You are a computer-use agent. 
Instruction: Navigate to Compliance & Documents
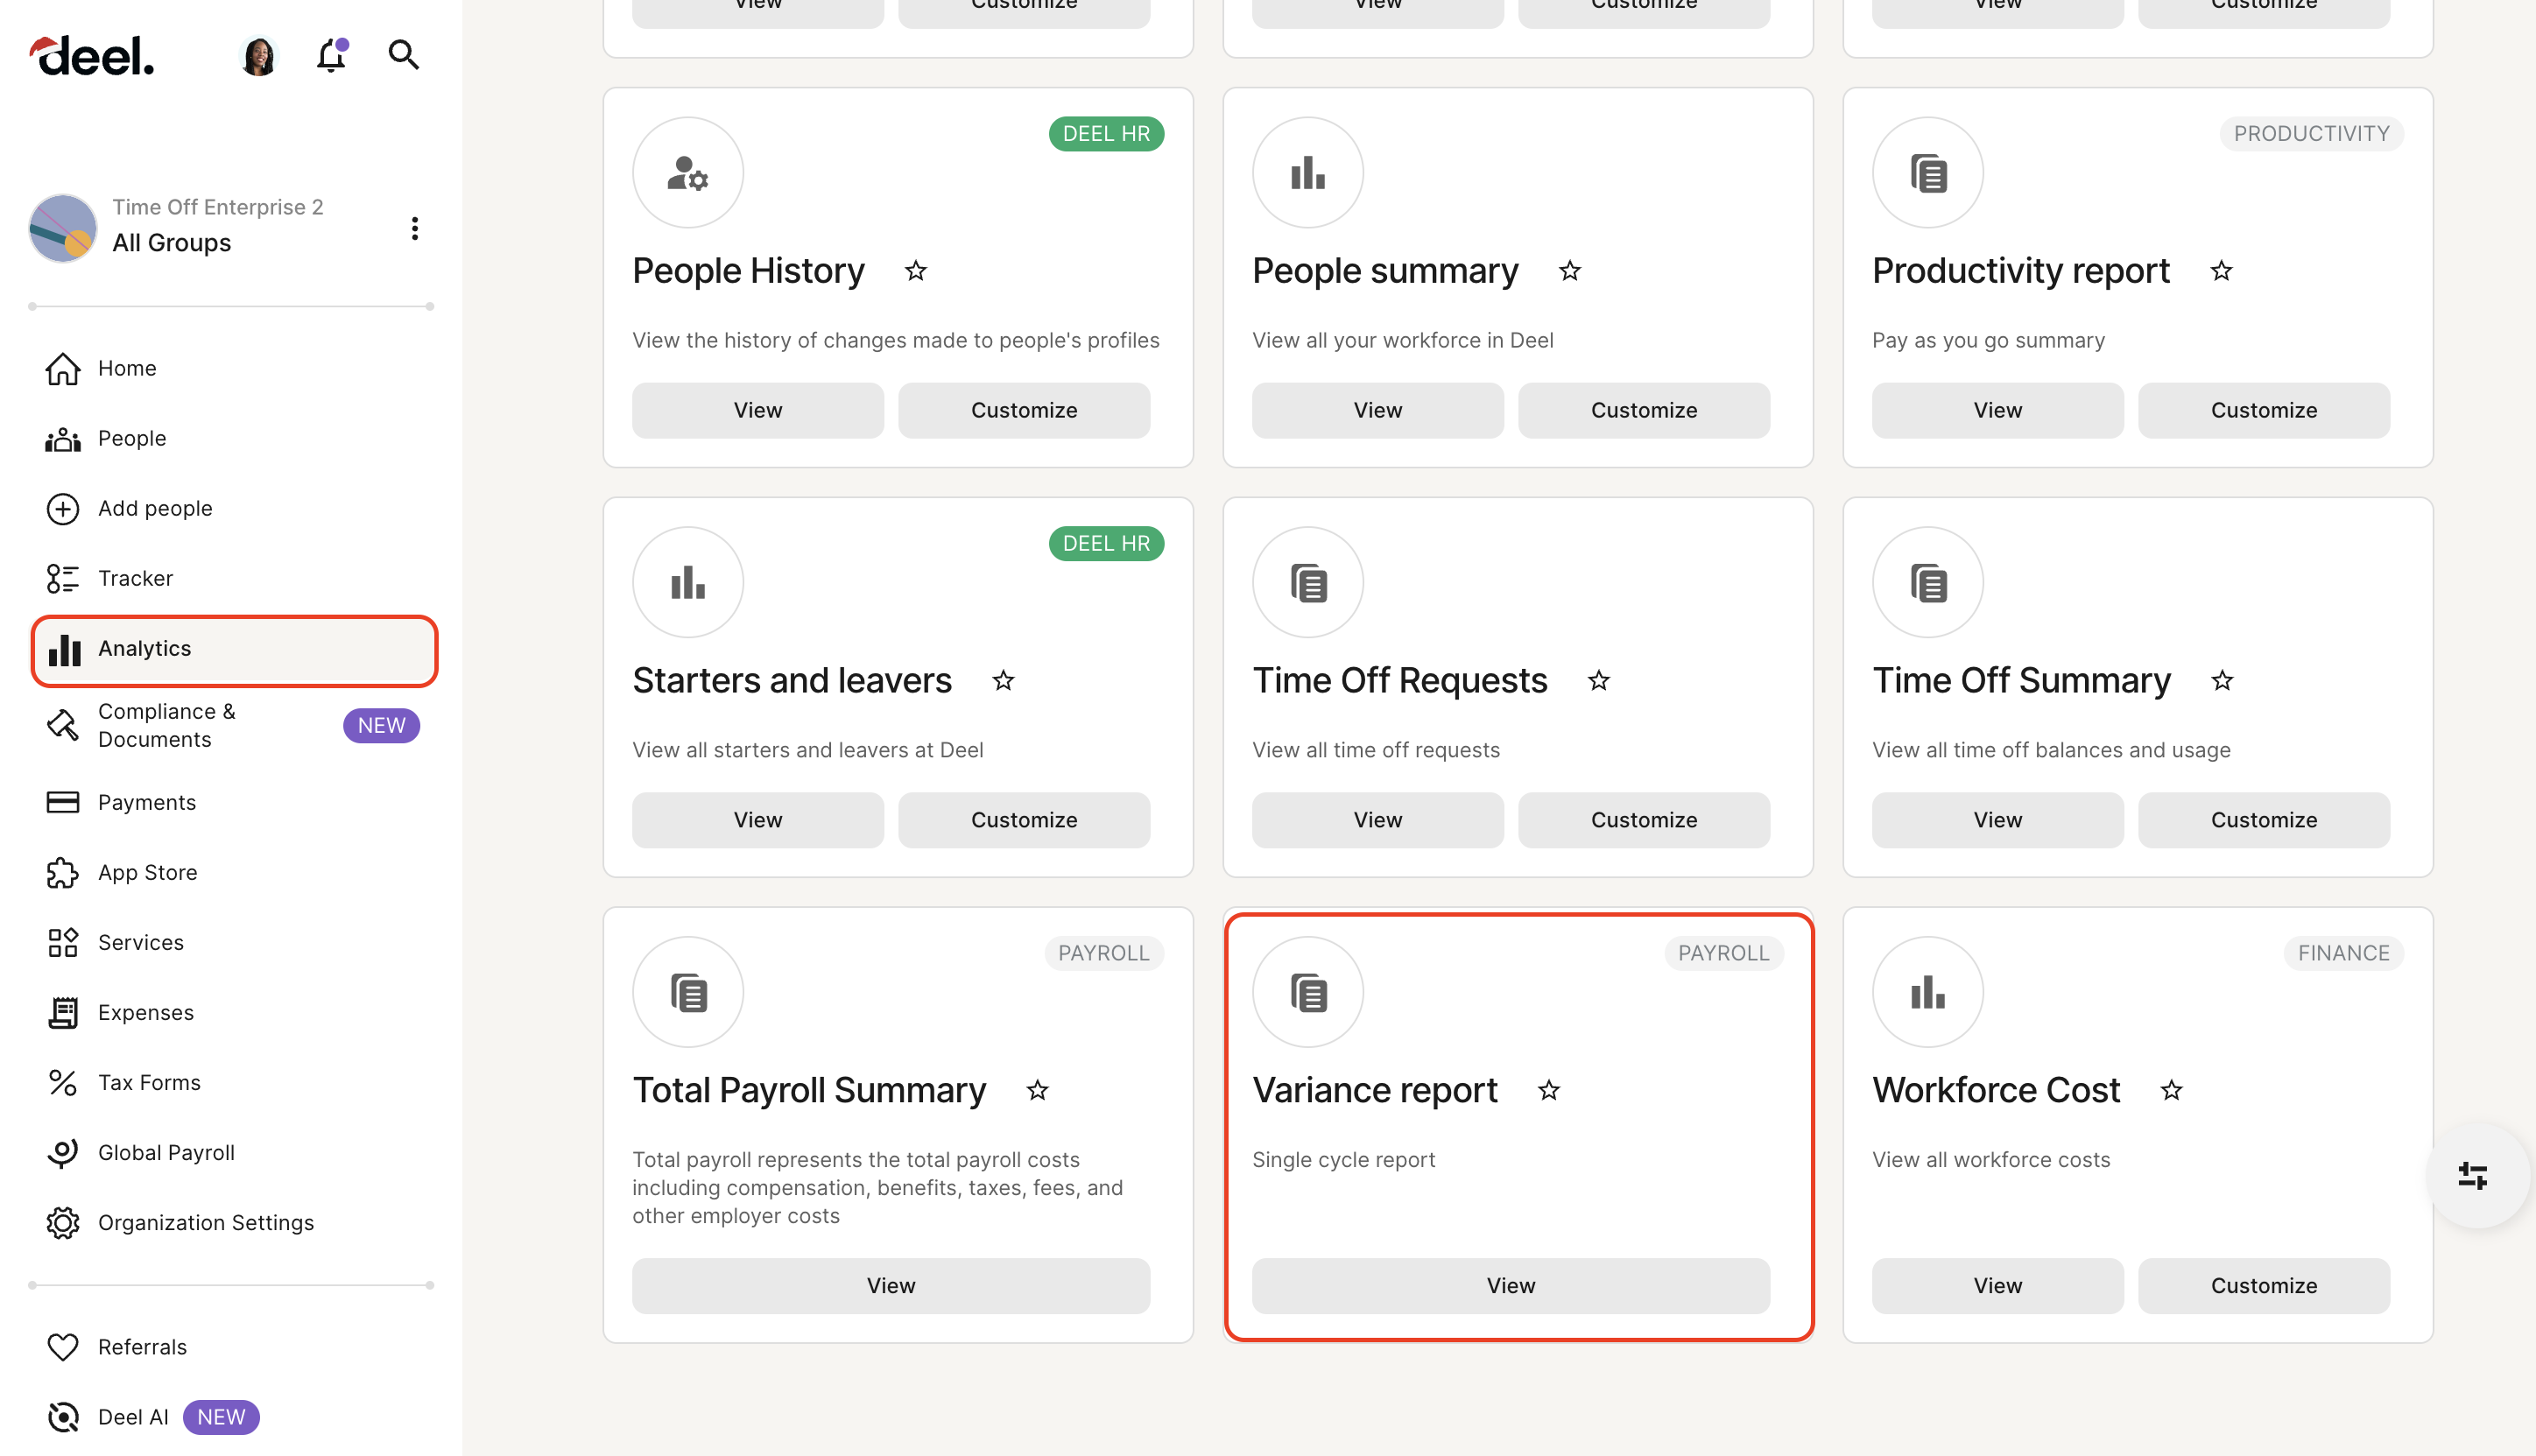166,725
